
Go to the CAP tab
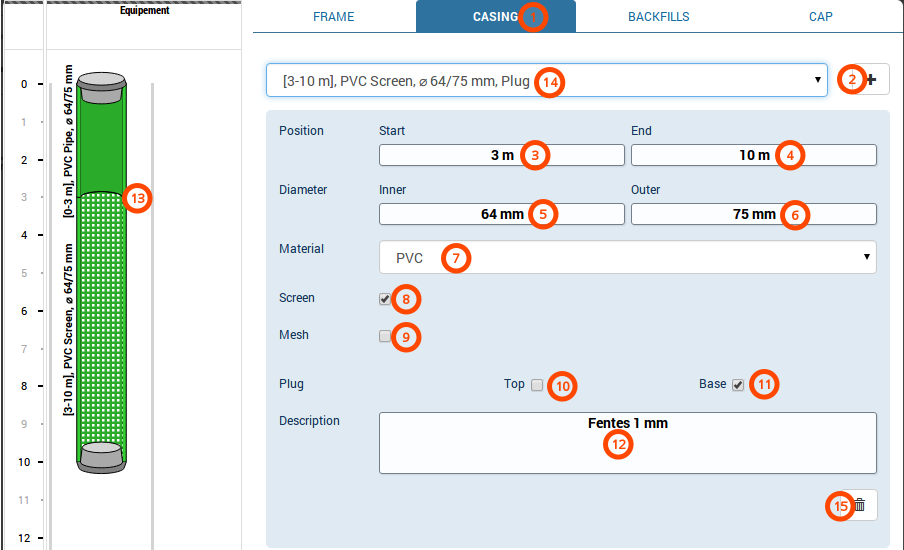click(820, 17)
